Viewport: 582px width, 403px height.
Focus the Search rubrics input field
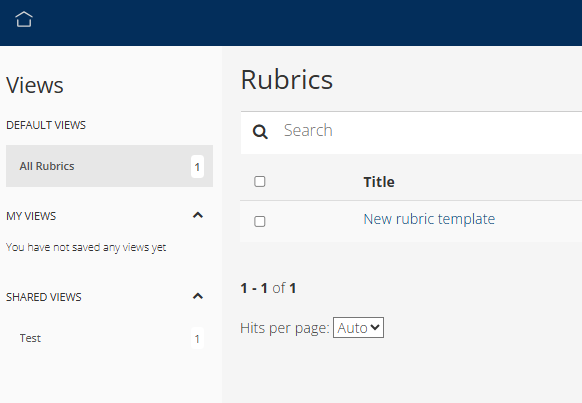point(431,131)
